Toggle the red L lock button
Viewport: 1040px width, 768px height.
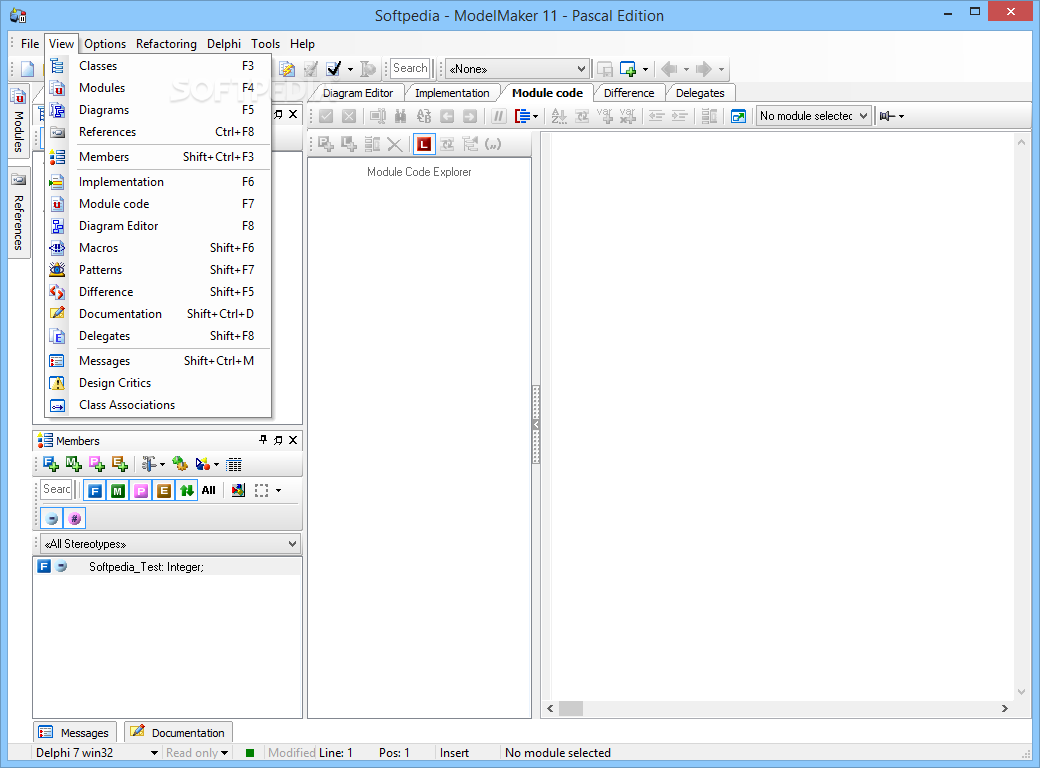(x=424, y=144)
